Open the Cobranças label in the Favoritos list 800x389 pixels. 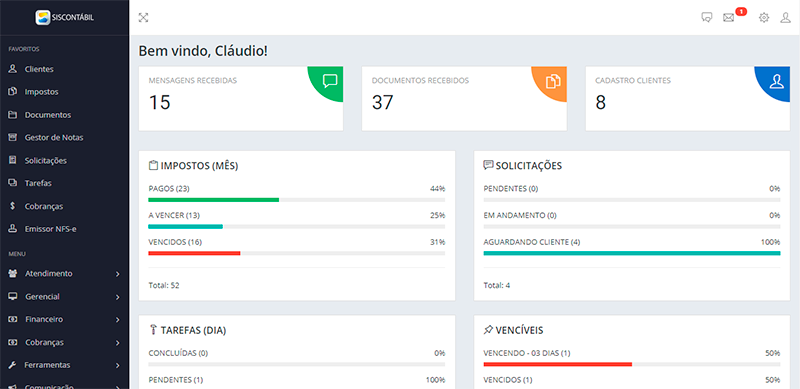pos(44,206)
